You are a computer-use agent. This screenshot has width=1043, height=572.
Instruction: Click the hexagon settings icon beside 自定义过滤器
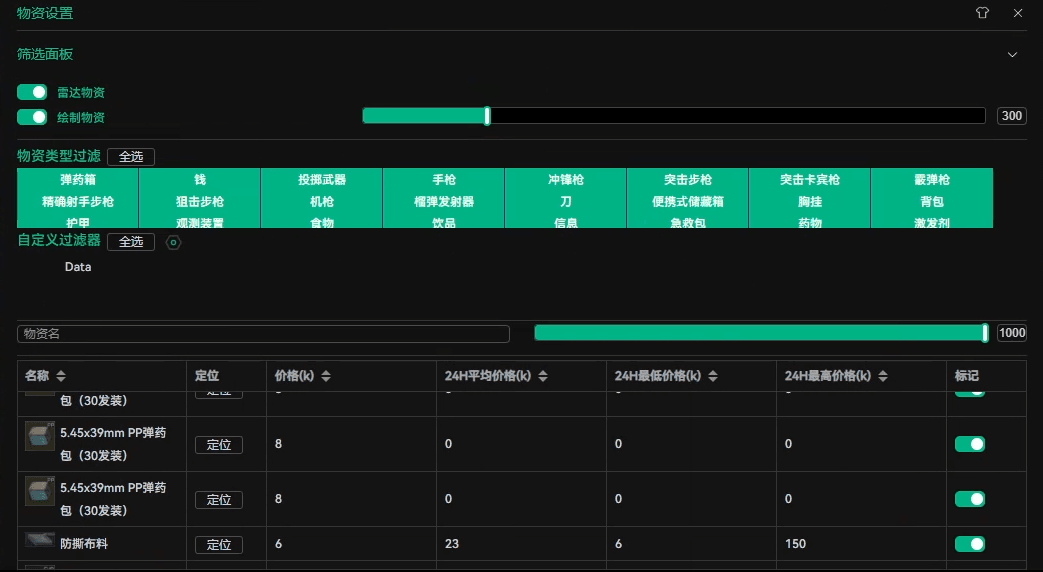(173, 242)
